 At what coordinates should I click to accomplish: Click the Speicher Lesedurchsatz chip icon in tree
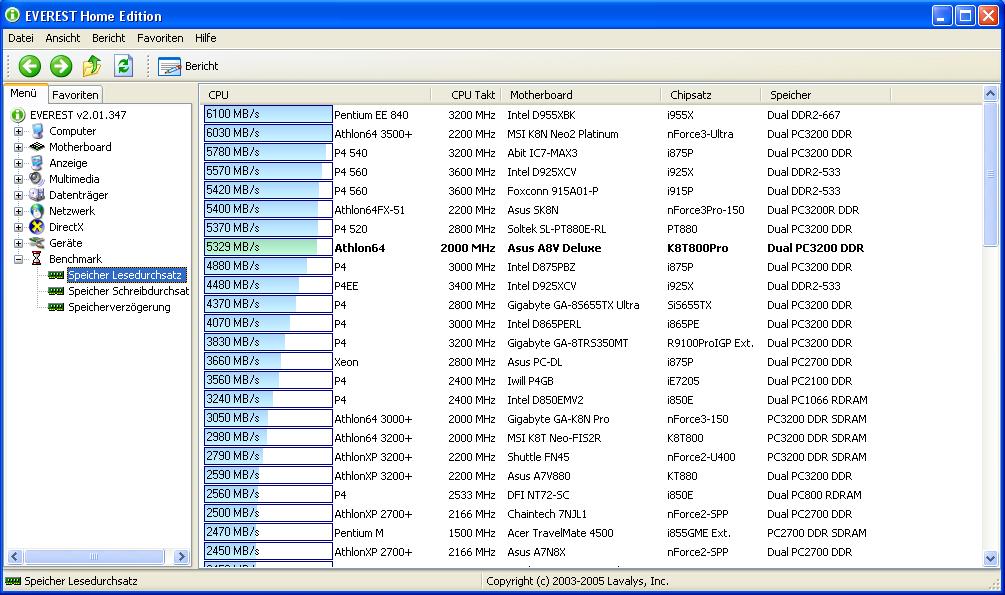(56, 275)
